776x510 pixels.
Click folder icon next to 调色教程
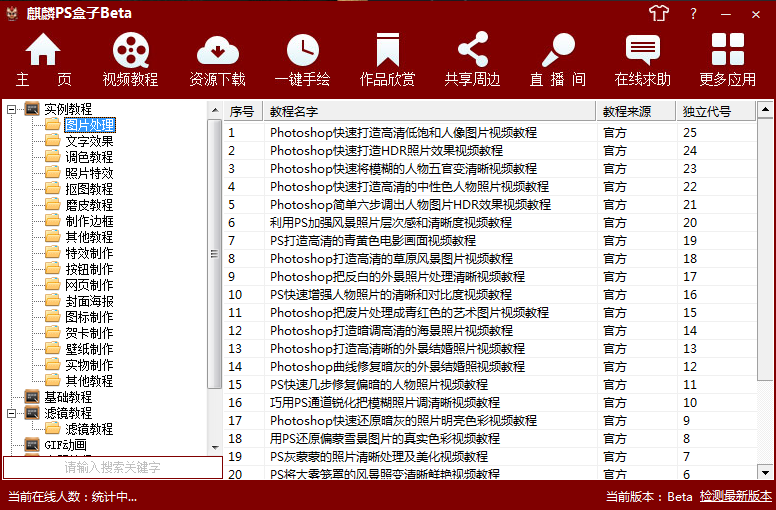pos(52,156)
